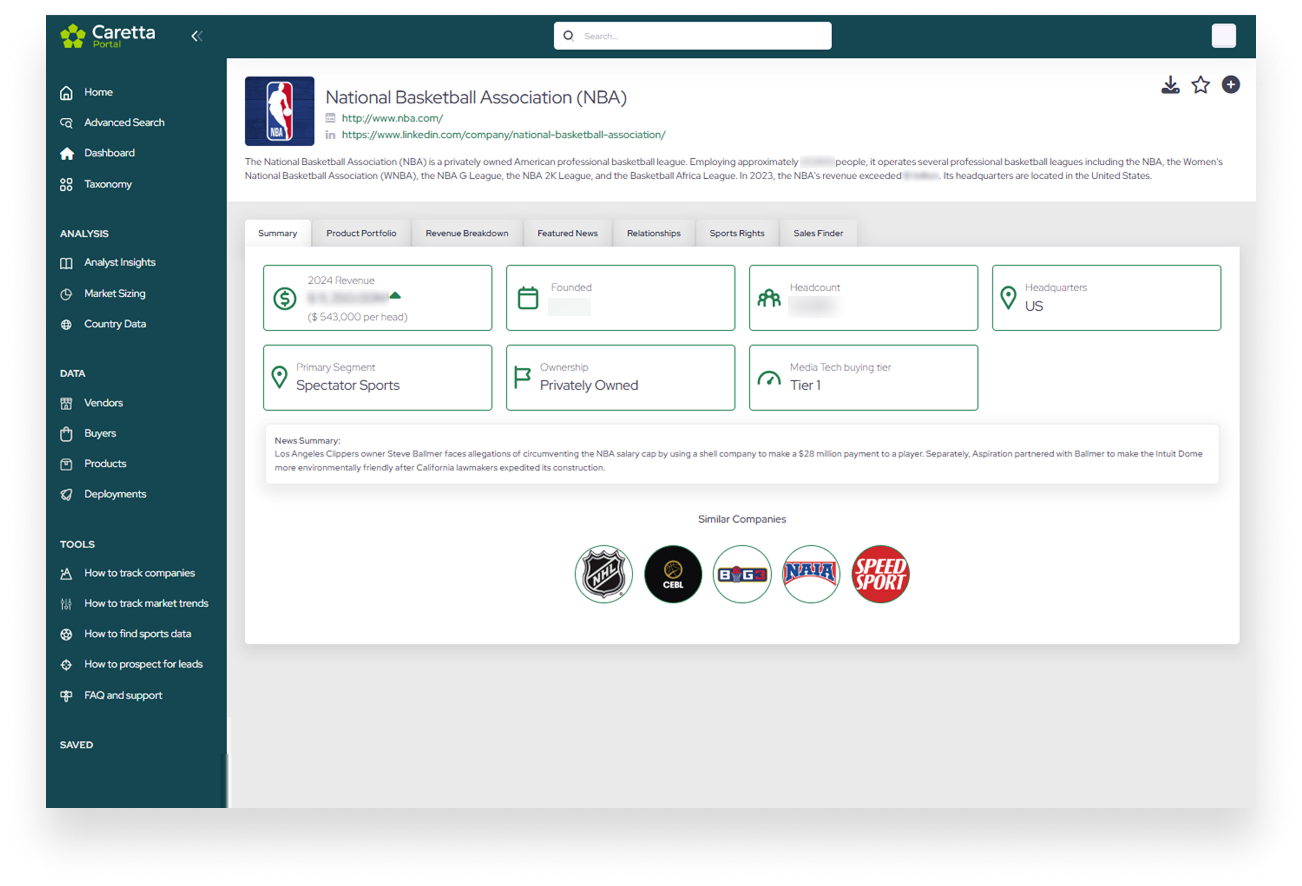Open the CEBL similar company logo

pos(673,574)
